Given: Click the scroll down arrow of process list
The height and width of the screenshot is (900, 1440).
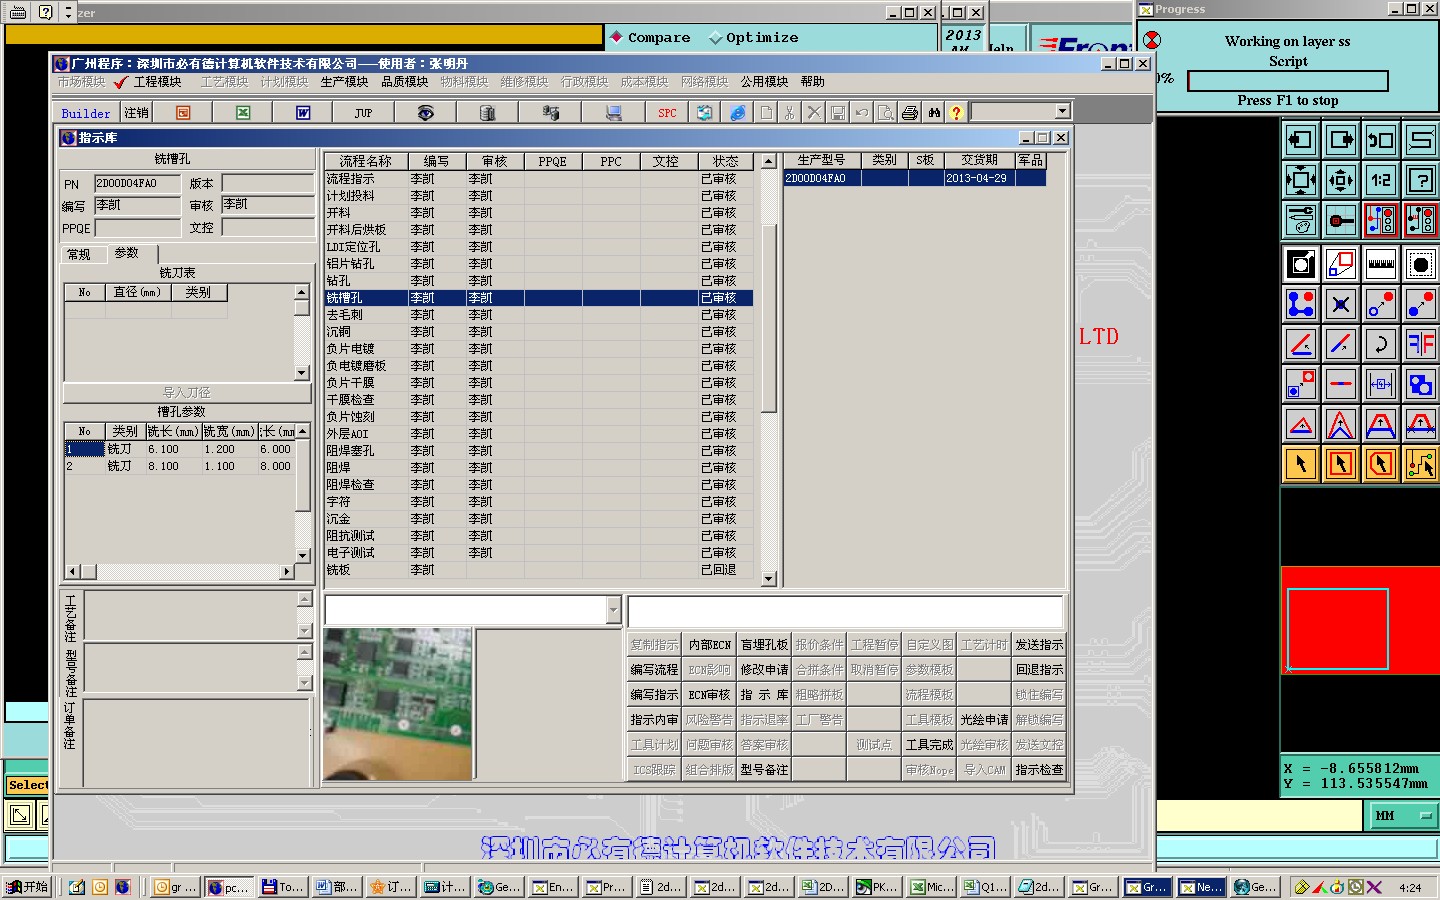Looking at the screenshot, I should coord(768,579).
